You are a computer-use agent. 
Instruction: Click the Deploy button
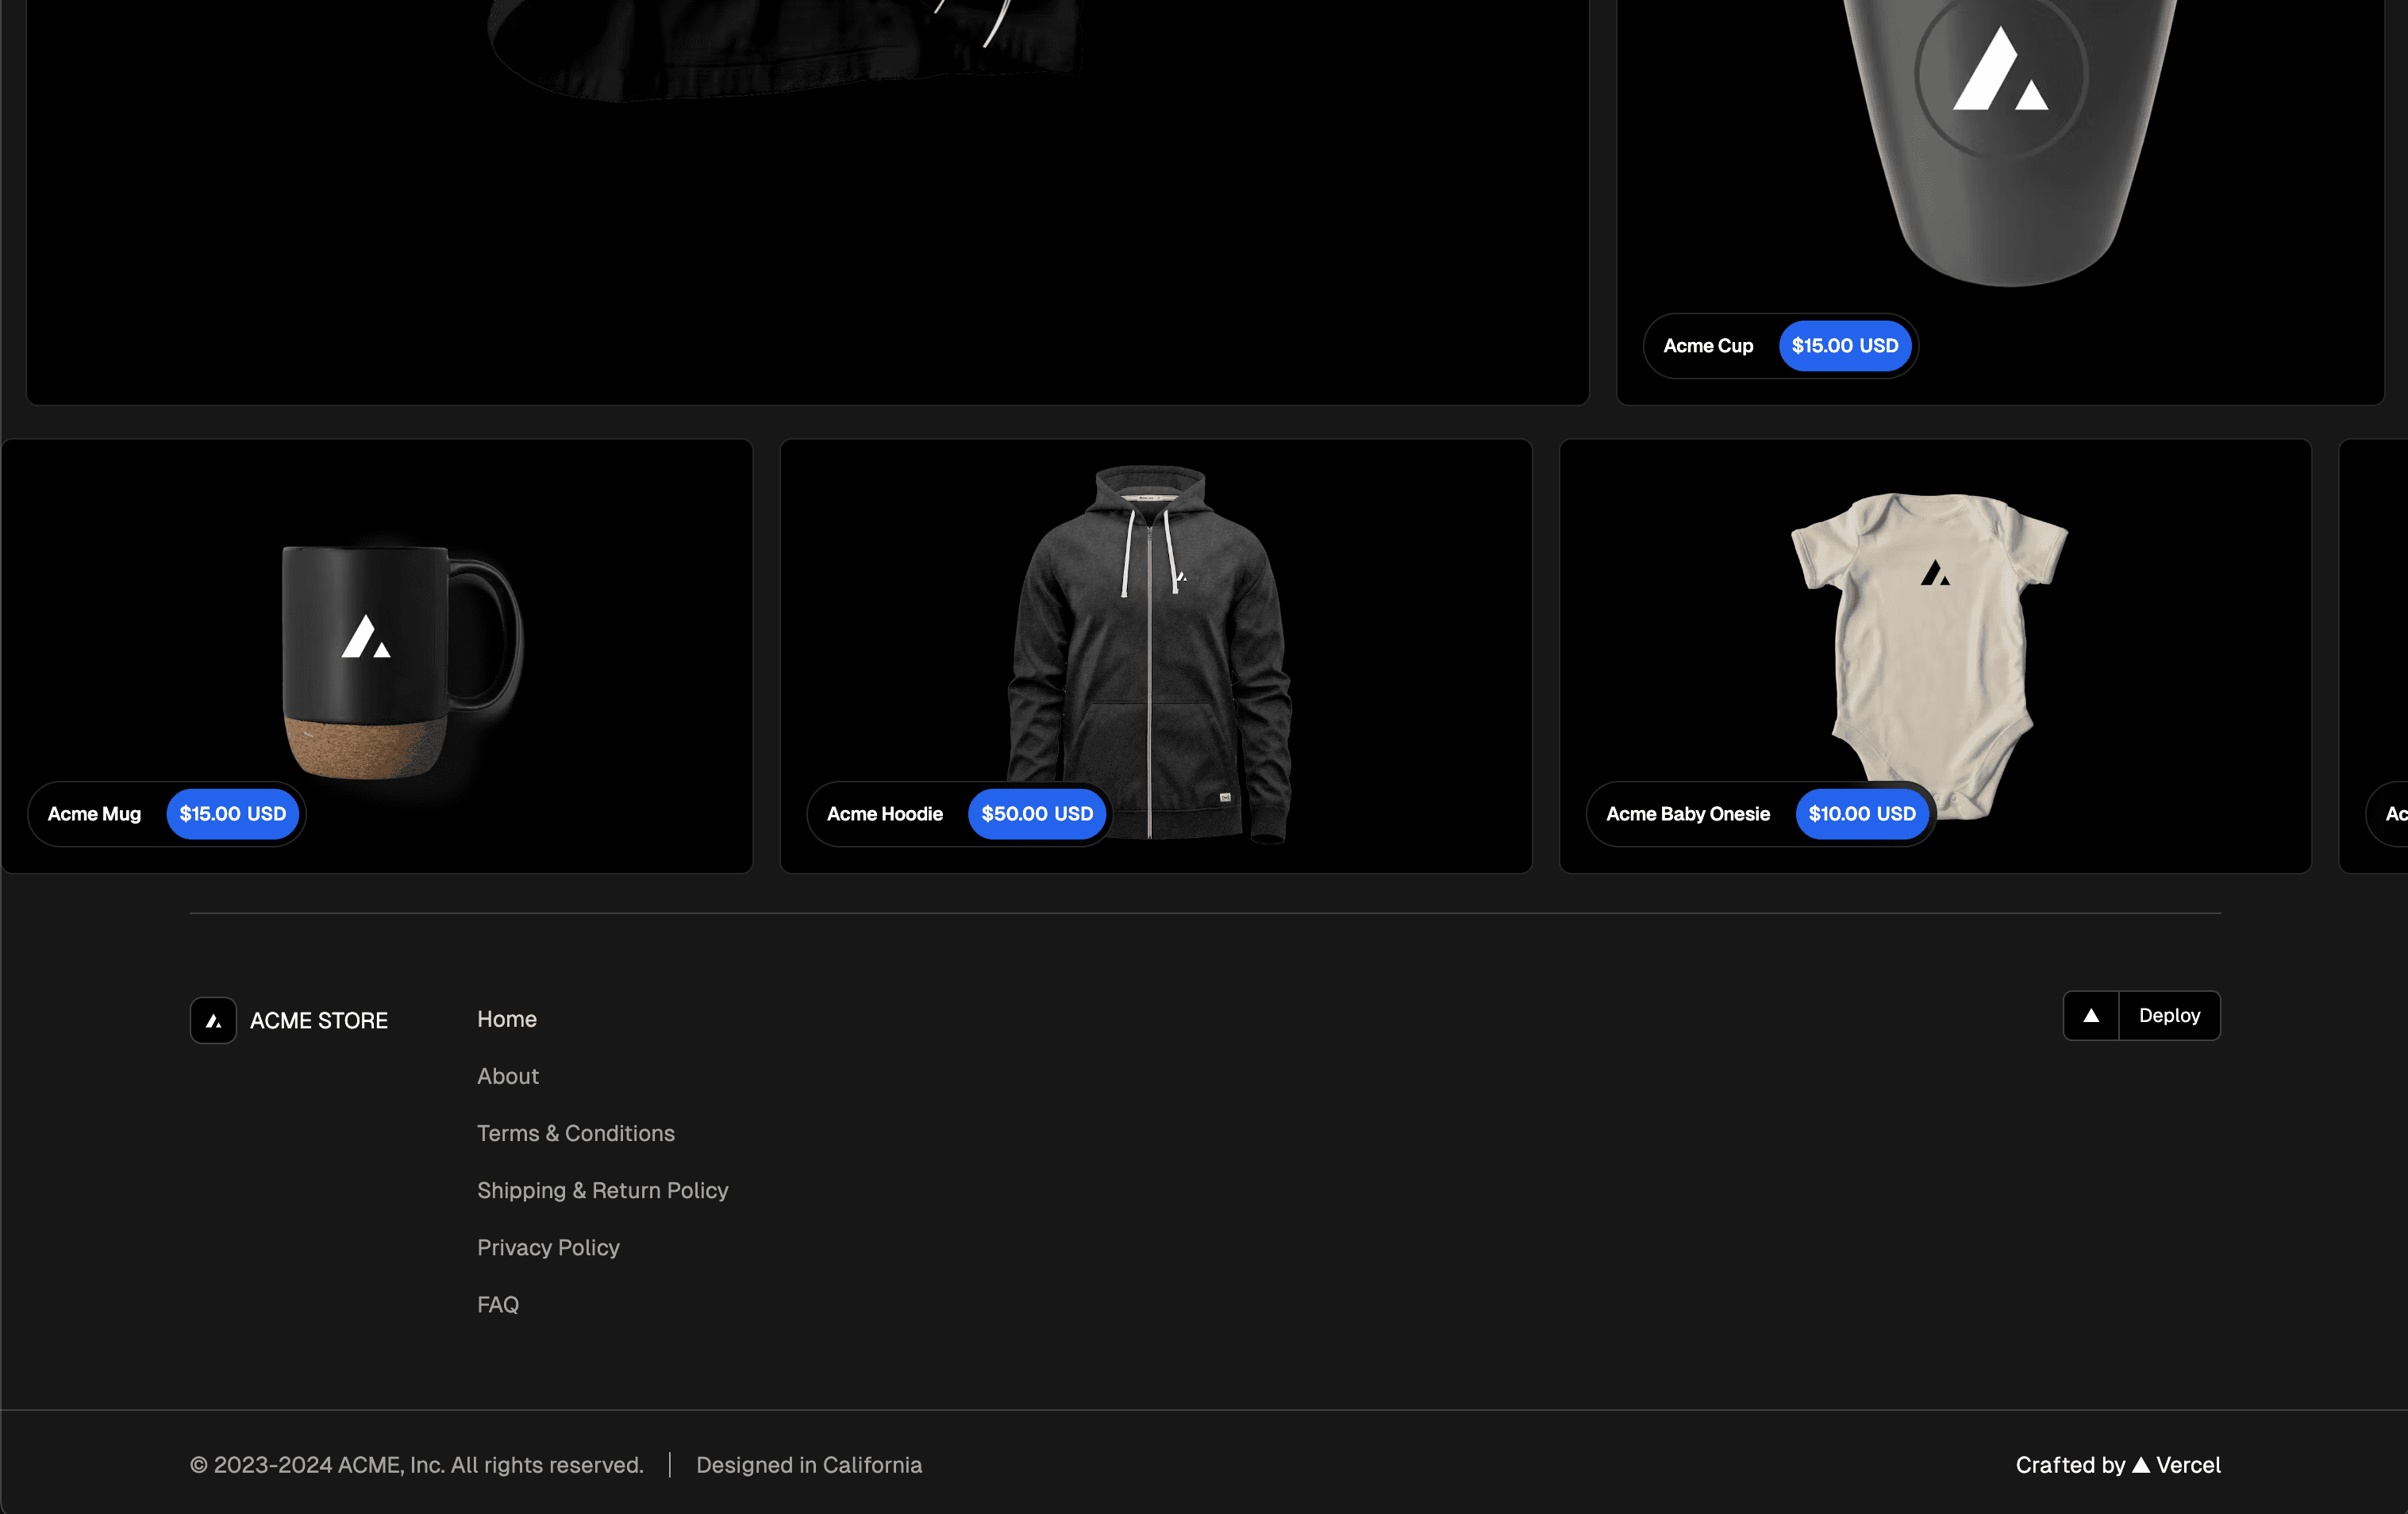[x=2169, y=1015]
